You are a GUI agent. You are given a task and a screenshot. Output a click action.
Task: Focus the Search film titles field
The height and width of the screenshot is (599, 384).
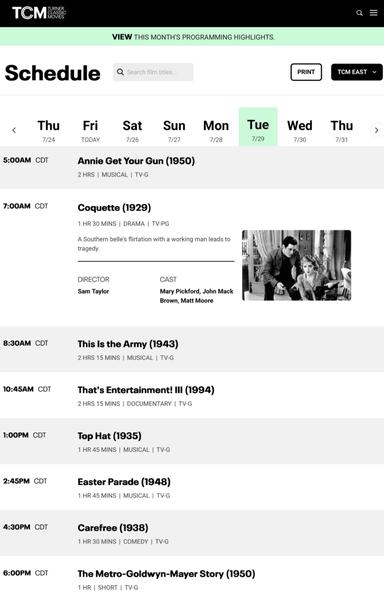coord(153,72)
